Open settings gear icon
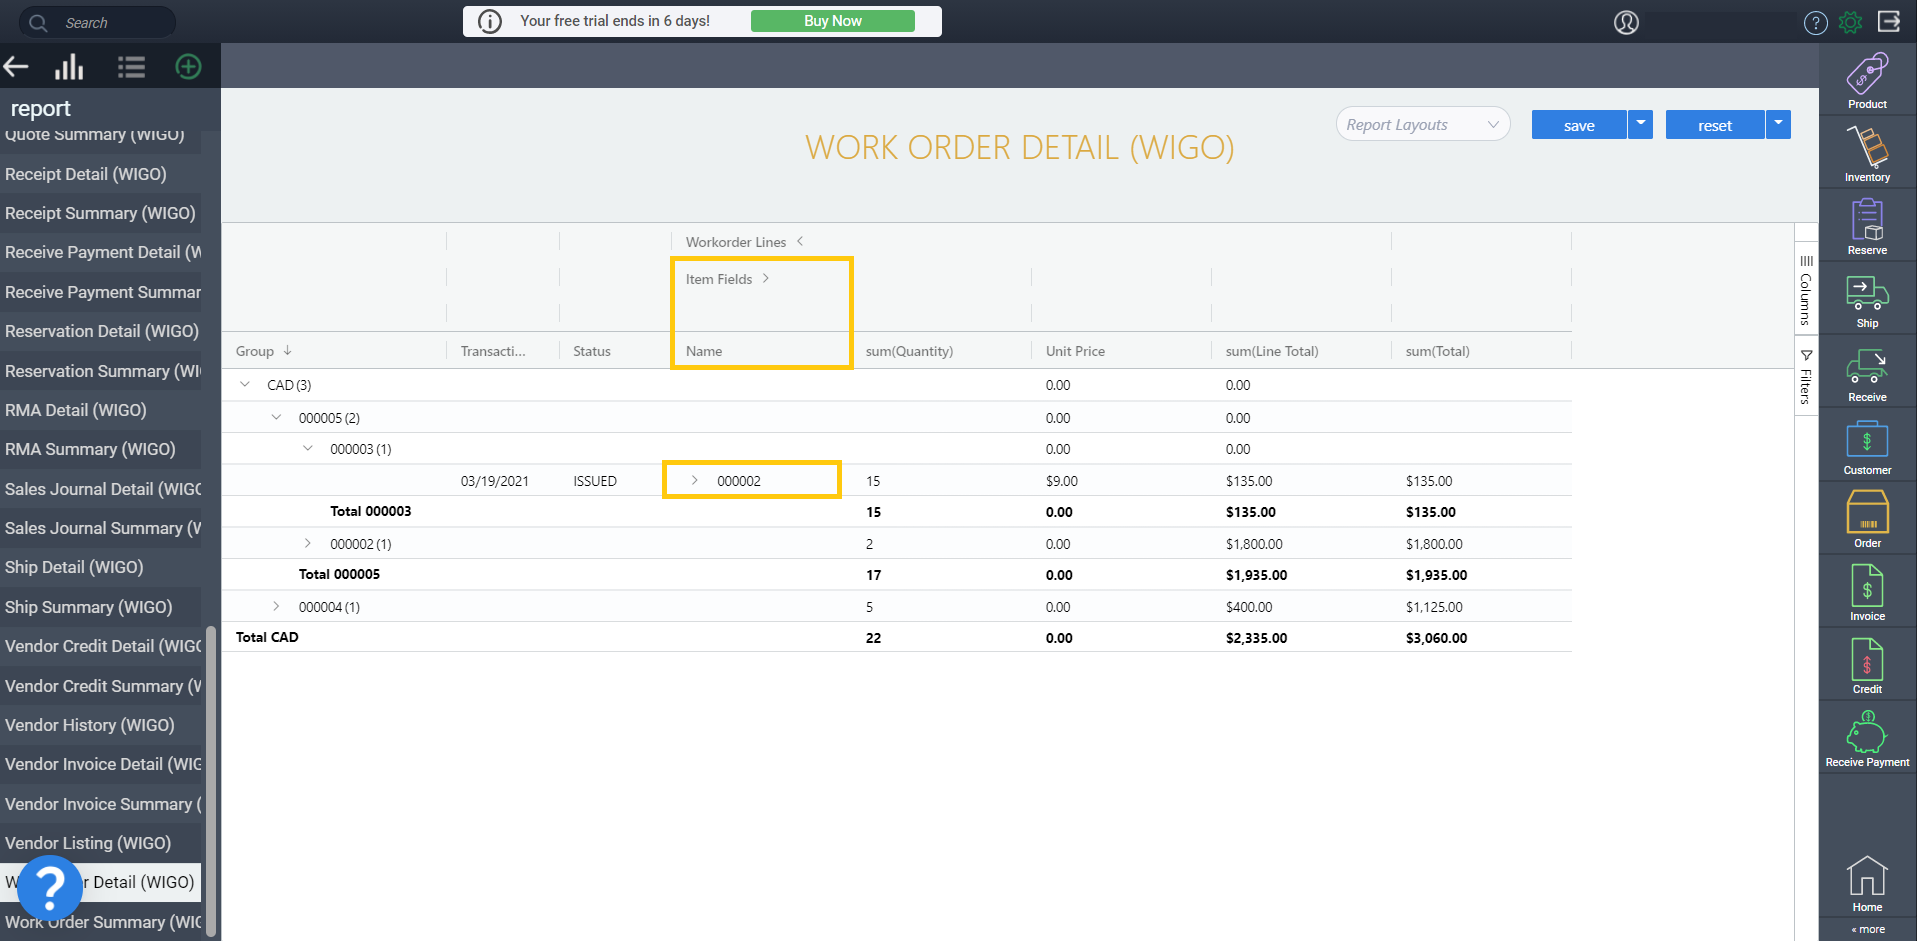Screen dimensions: 1917x941 coord(1850,22)
